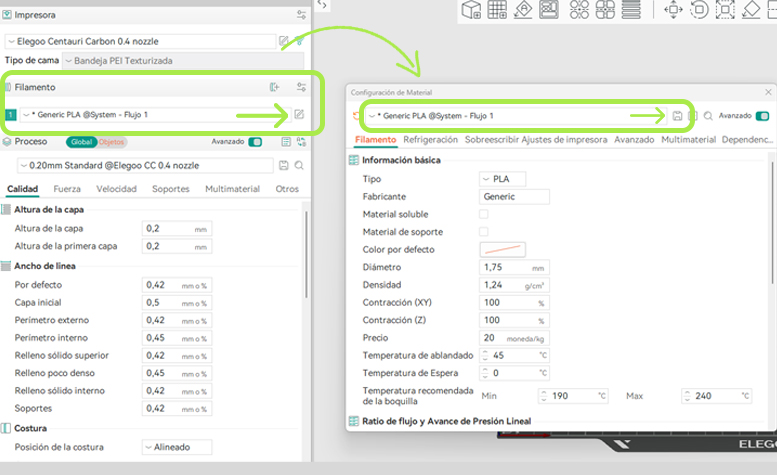The width and height of the screenshot is (777, 475).
Task: Open the Velocidad tab
Action: click(116, 189)
